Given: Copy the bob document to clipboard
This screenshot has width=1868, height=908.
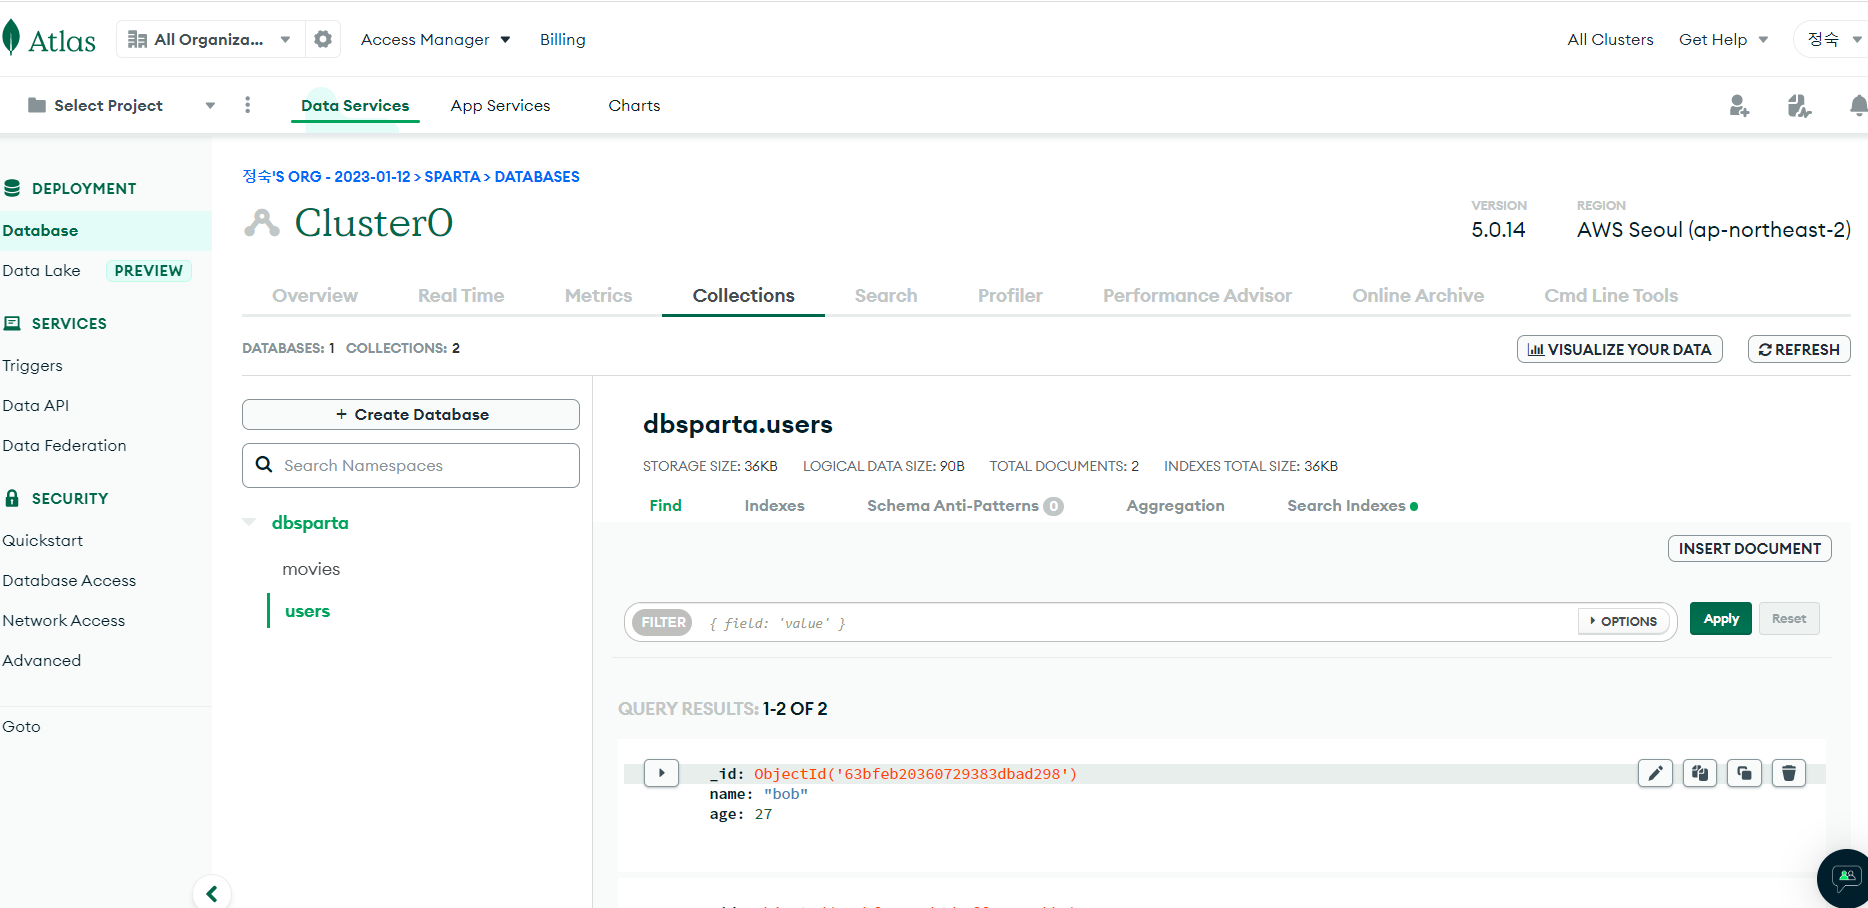Looking at the screenshot, I should tap(1700, 773).
